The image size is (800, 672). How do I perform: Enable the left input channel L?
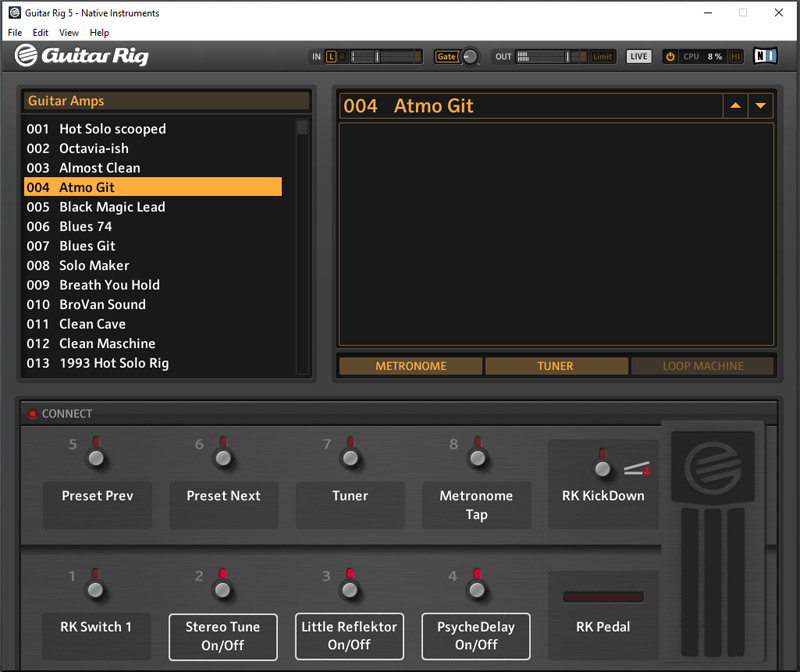tap(331, 57)
